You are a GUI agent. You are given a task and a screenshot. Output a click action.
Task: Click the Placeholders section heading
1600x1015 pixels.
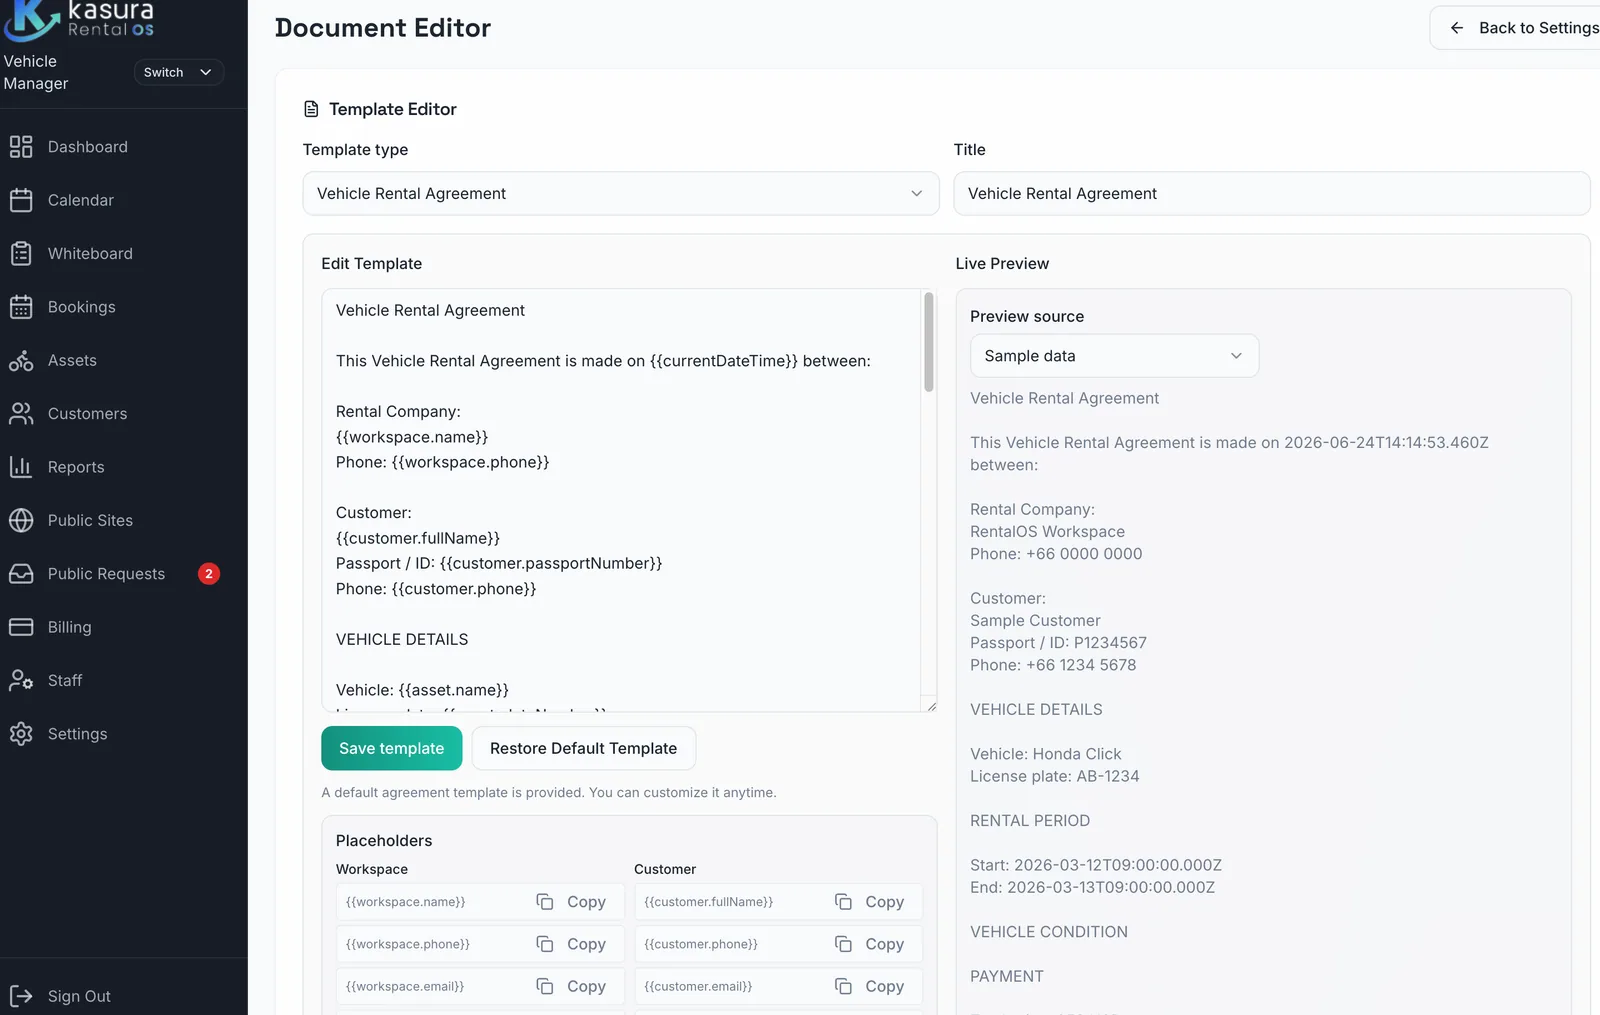coord(384,841)
